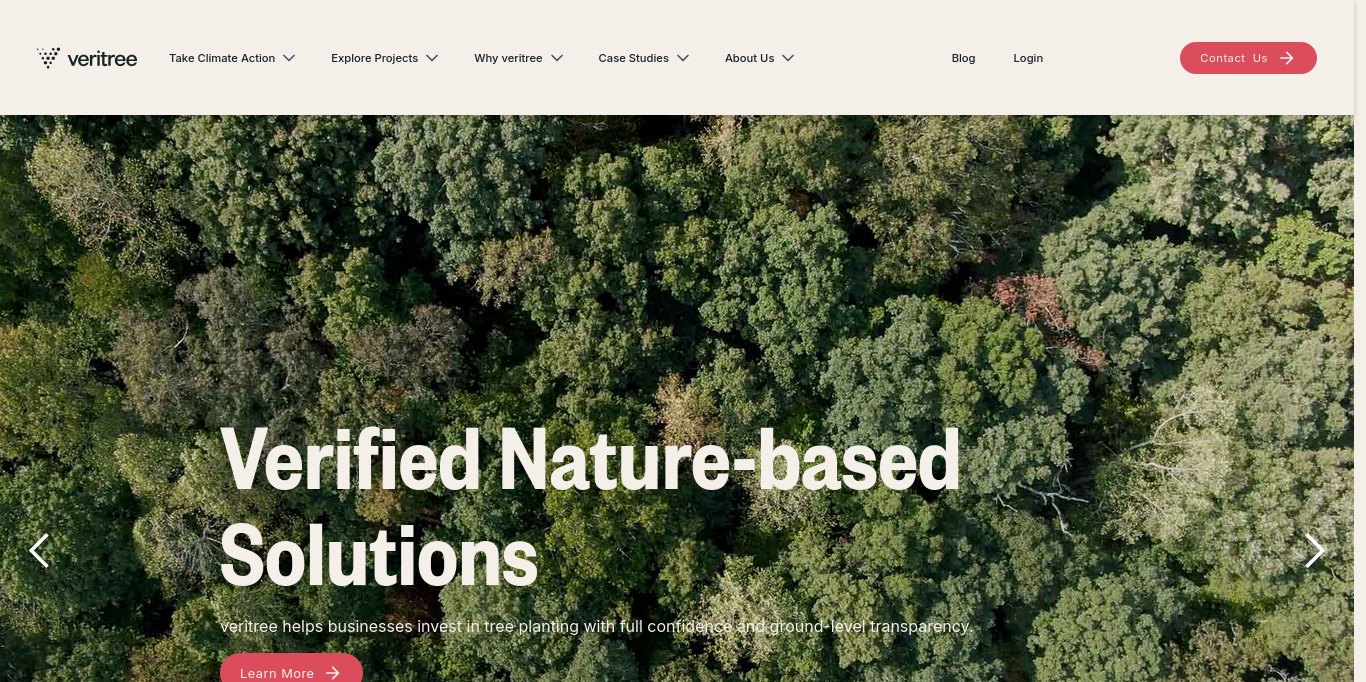Open the About Us dropdown chevron

(x=788, y=58)
